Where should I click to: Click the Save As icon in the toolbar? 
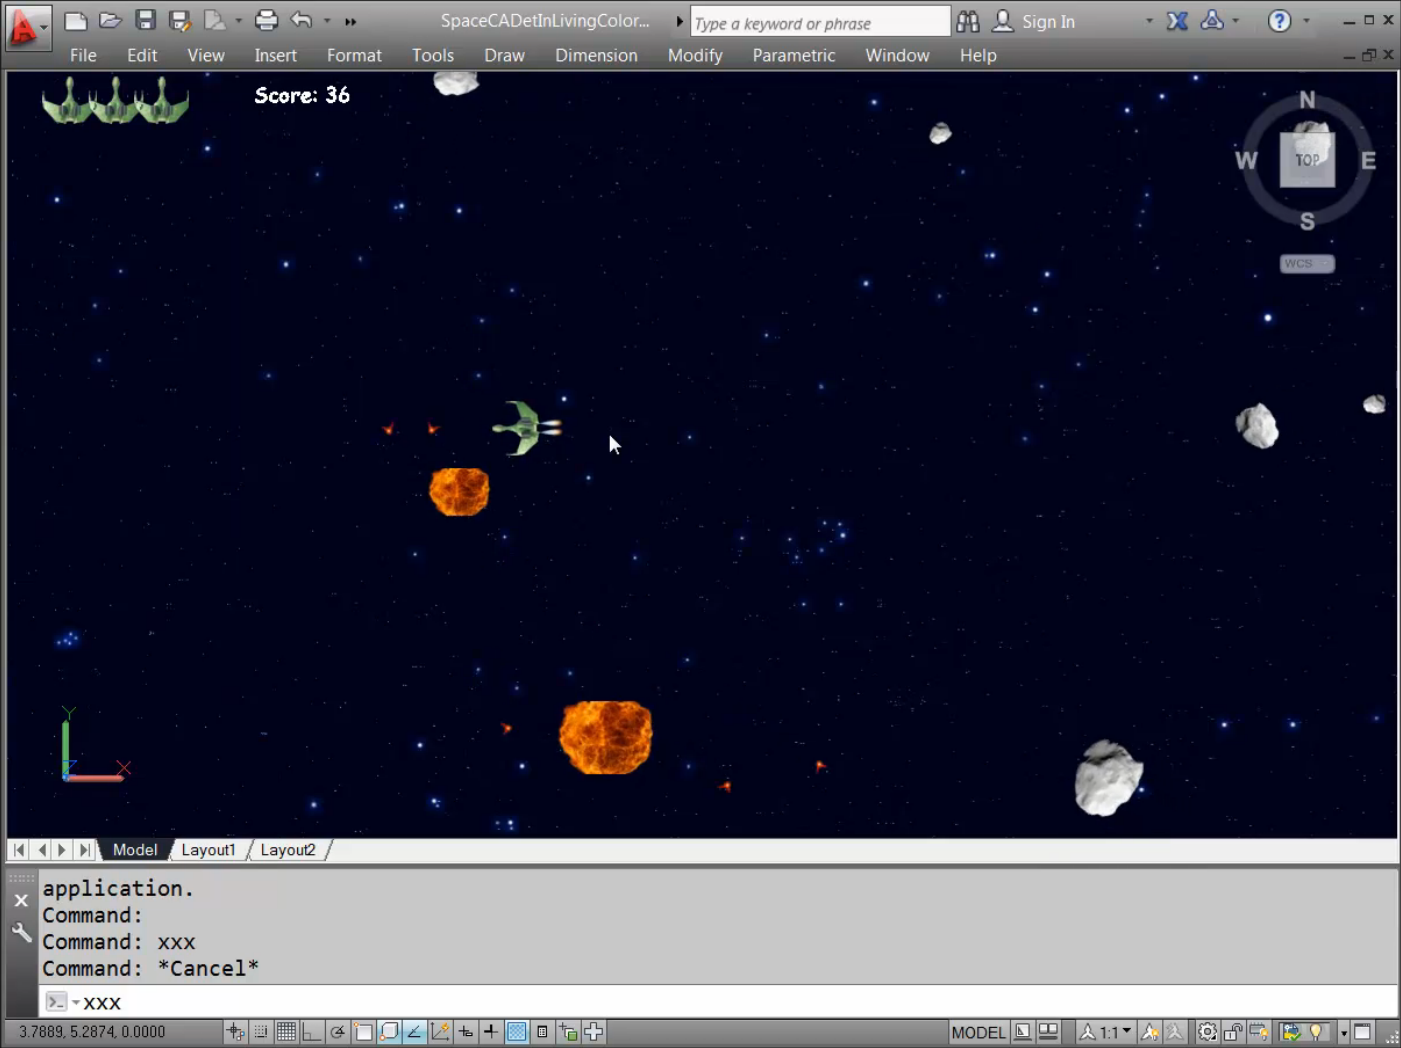pos(180,20)
